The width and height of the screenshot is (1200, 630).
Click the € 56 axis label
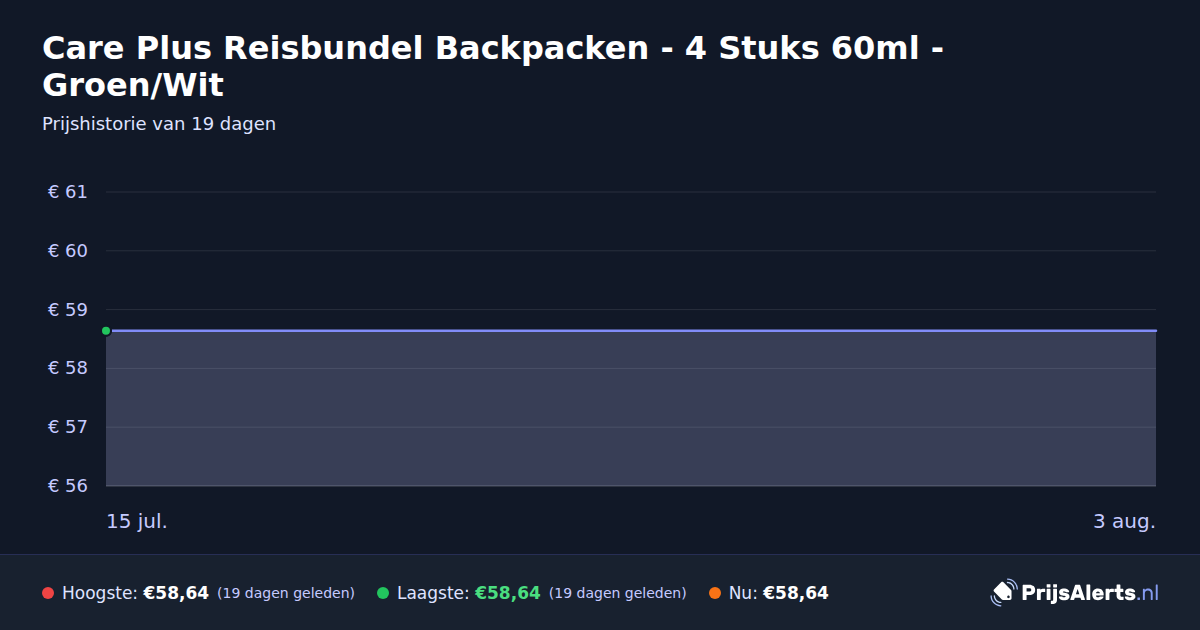click(x=68, y=486)
